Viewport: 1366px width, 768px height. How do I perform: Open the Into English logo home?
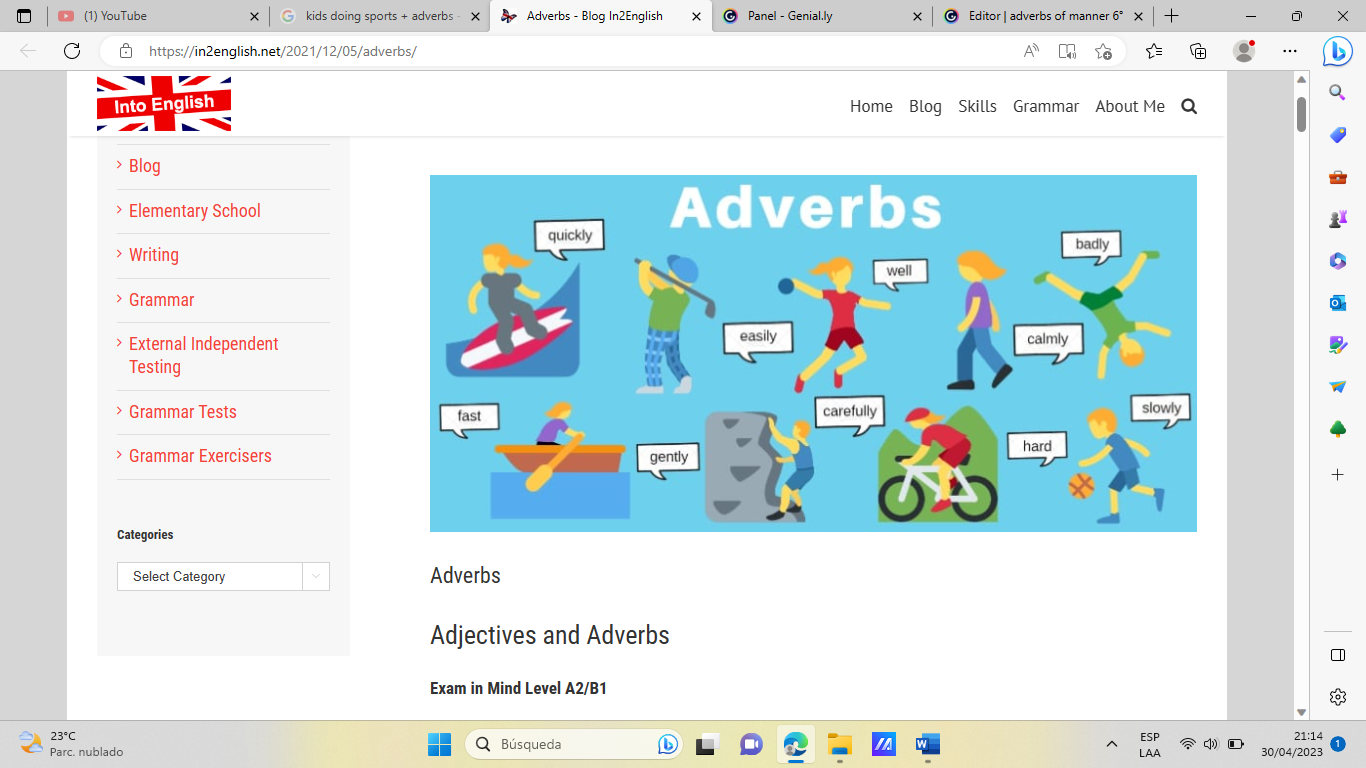click(x=164, y=104)
